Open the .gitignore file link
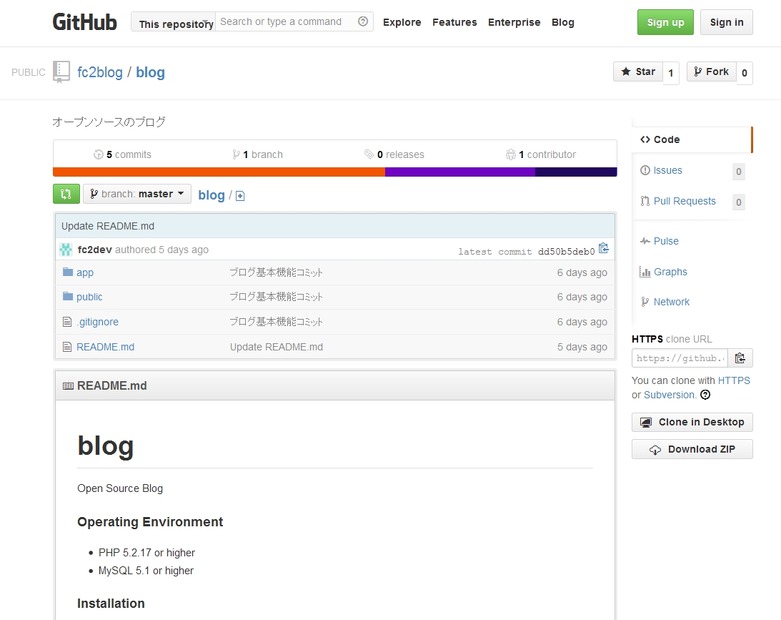781x620 pixels. pyautogui.click(x=98, y=322)
